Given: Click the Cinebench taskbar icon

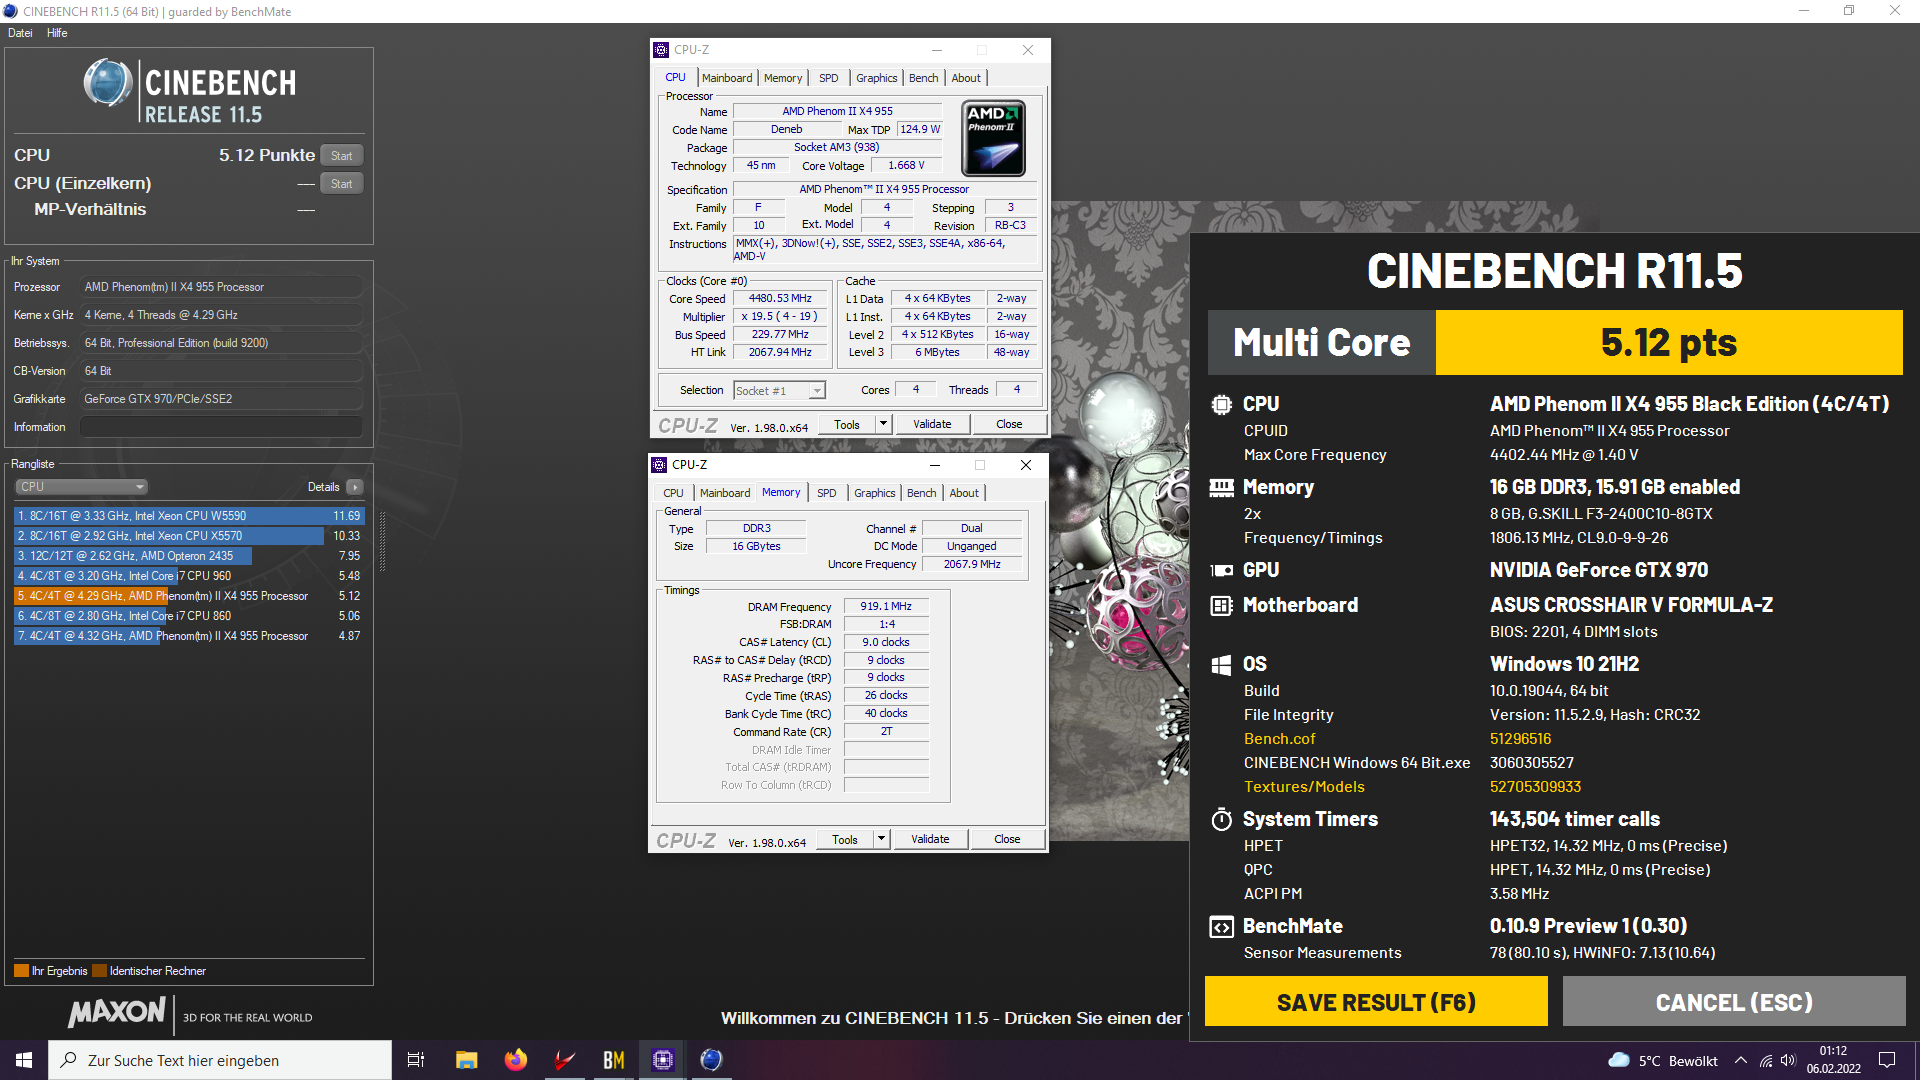Looking at the screenshot, I should pyautogui.click(x=711, y=1060).
